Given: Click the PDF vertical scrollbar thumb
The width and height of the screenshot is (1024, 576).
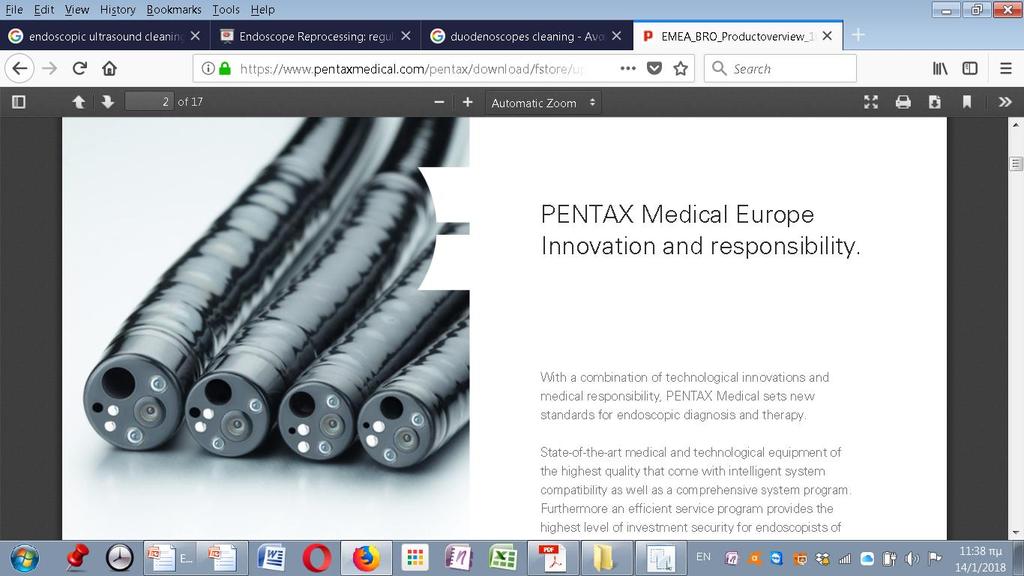Looking at the screenshot, I should (x=1016, y=163).
